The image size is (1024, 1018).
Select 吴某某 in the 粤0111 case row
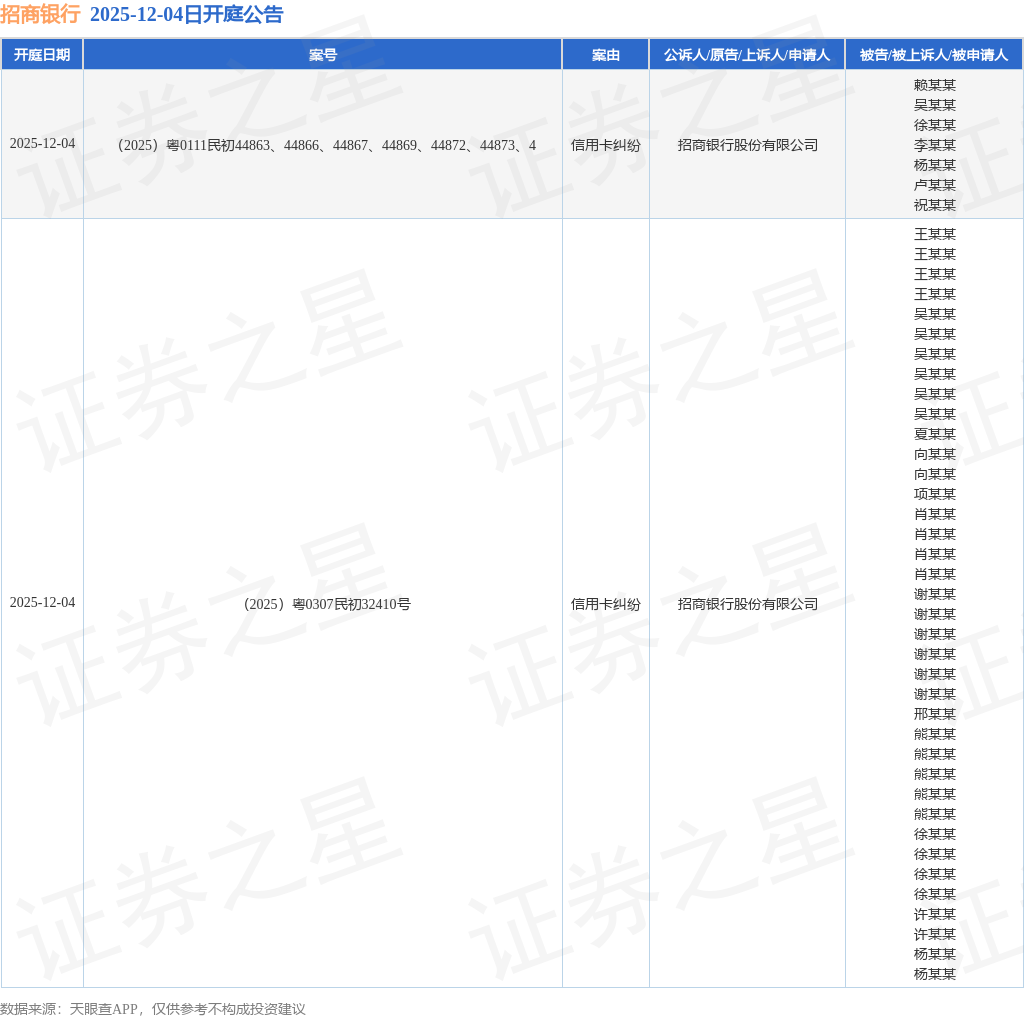tap(935, 105)
